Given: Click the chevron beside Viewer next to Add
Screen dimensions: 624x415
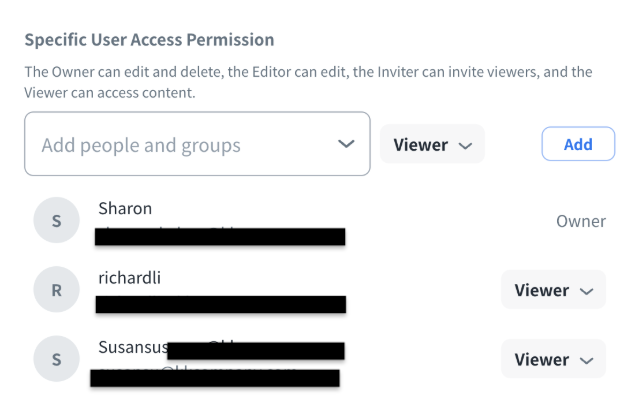Looking at the screenshot, I should pos(465,145).
